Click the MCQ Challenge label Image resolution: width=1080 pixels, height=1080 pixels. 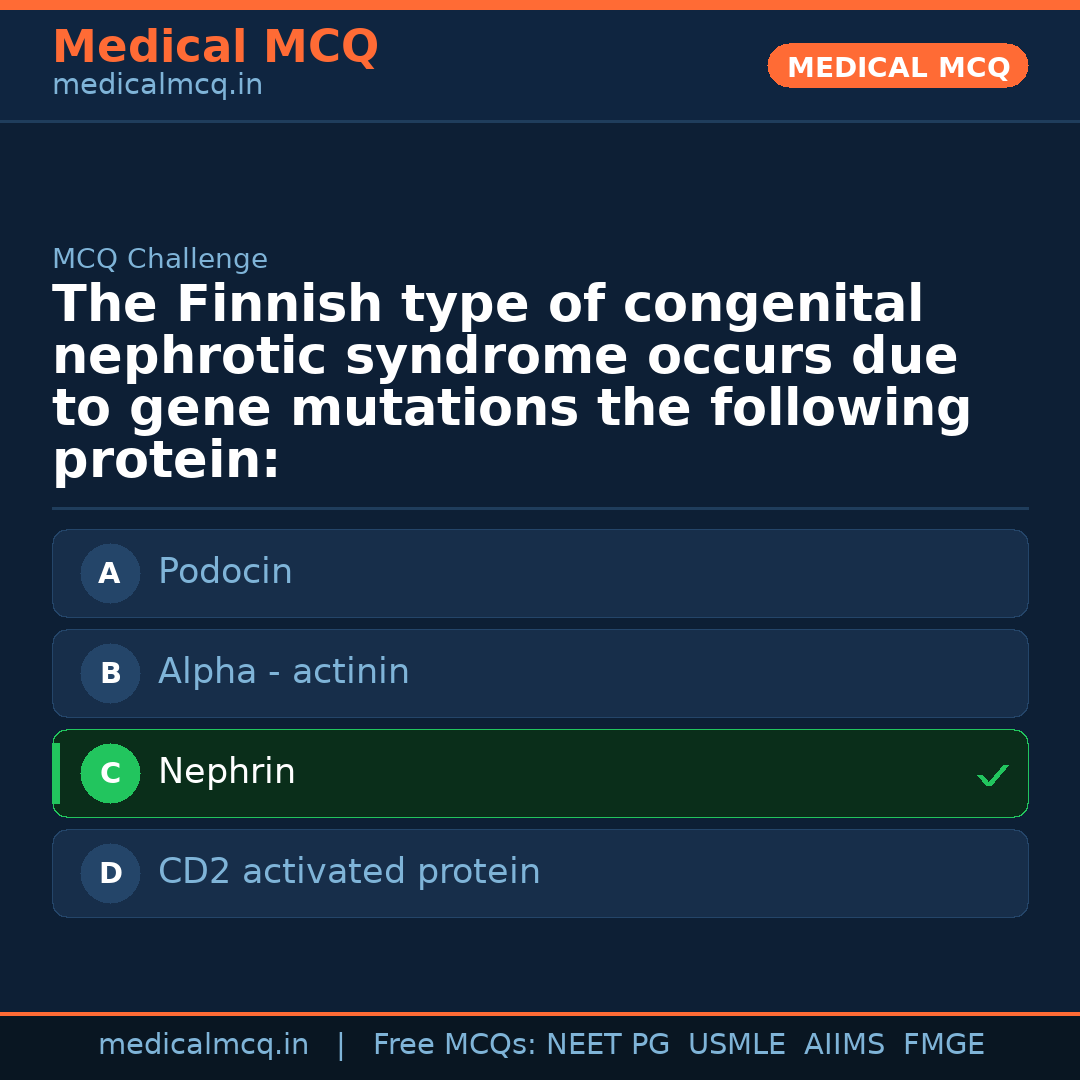(x=160, y=259)
